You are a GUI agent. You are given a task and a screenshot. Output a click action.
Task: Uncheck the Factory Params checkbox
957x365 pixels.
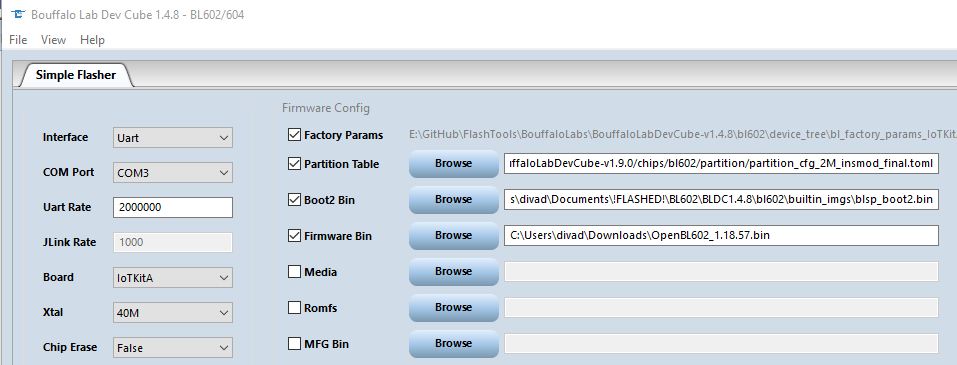[294, 135]
